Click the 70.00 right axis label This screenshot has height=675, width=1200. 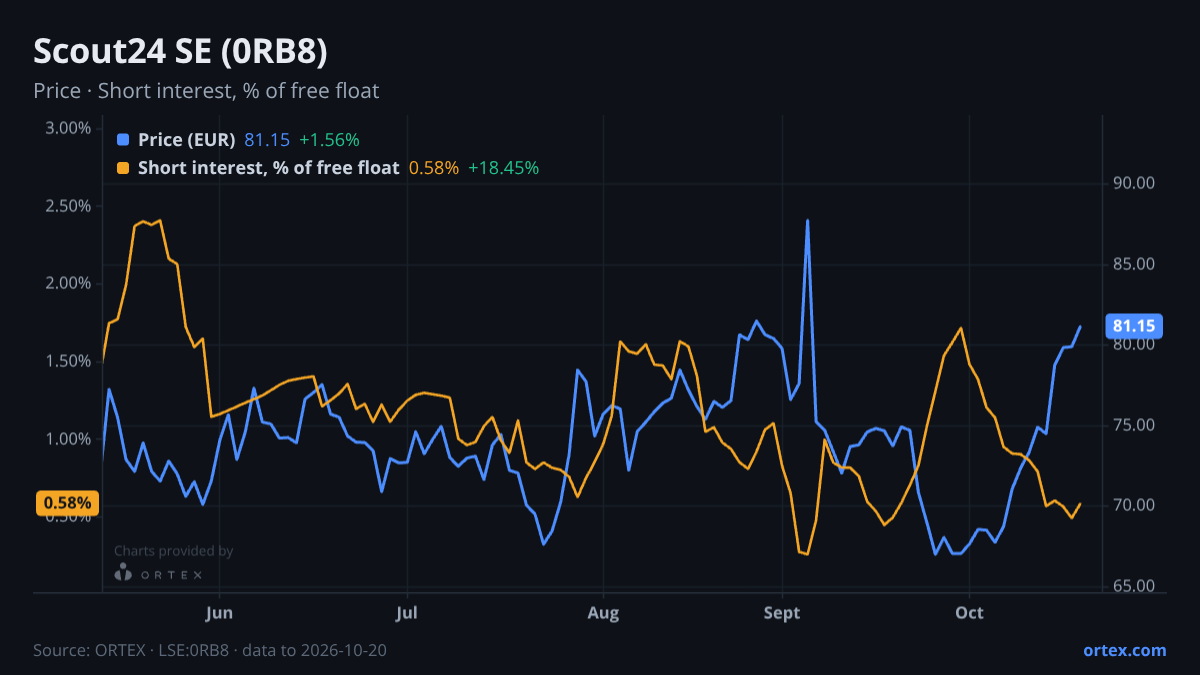click(1134, 505)
